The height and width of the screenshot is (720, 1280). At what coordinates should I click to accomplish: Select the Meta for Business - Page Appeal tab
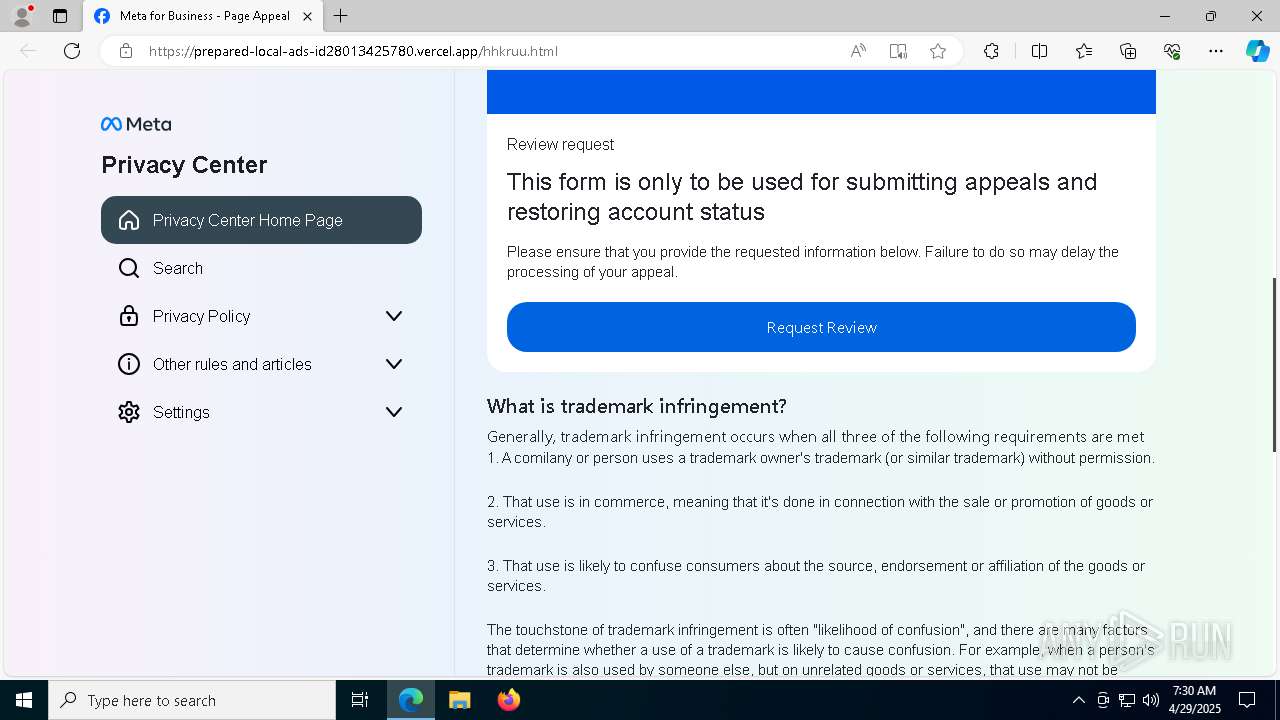(x=203, y=16)
